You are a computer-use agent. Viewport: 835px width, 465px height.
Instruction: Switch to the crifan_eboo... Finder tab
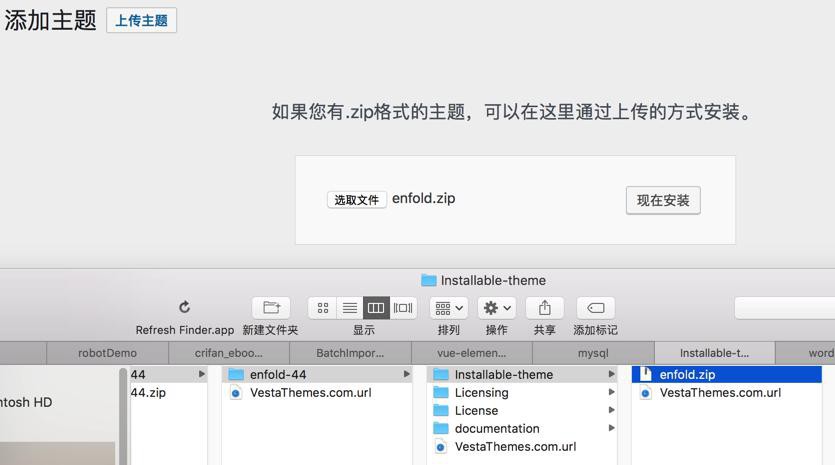(228, 353)
